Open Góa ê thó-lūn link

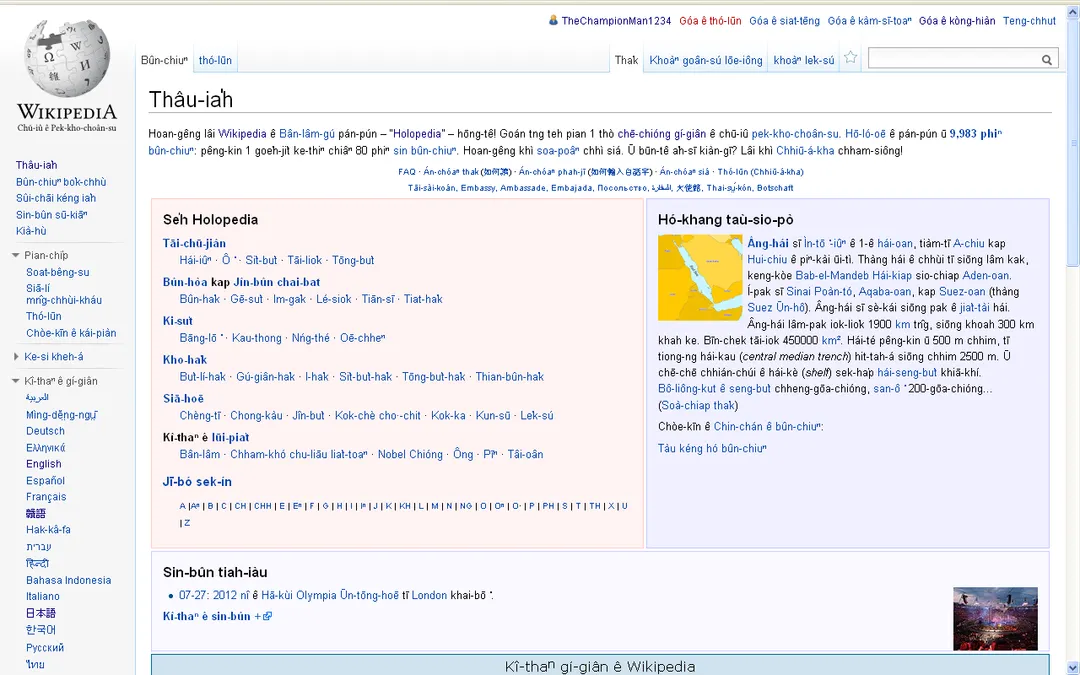pyautogui.click(x=710, y=21)
